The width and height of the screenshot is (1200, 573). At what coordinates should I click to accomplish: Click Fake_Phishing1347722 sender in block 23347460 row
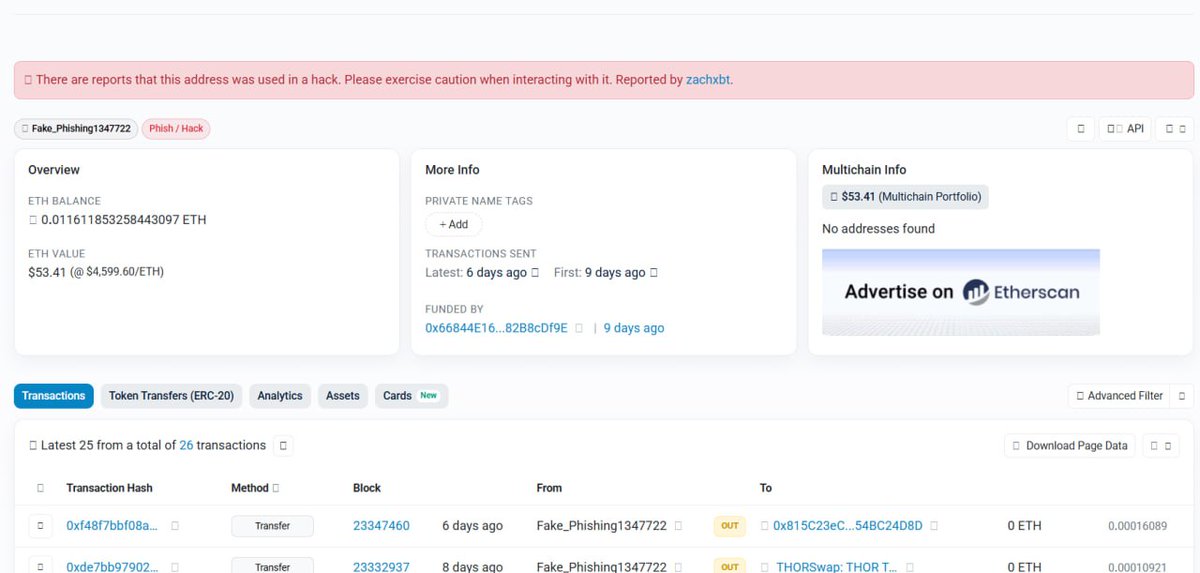tap(601, 526)
